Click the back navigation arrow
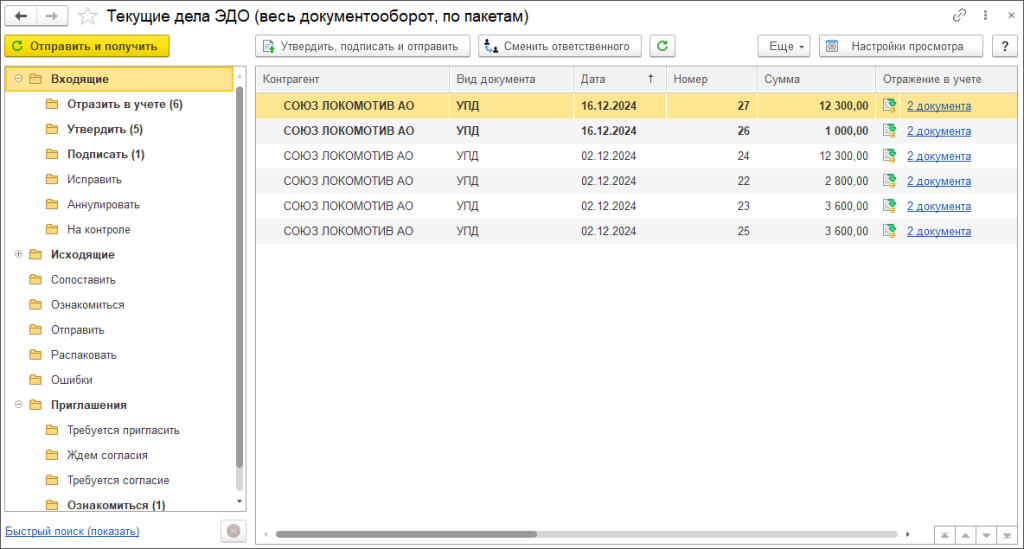 tap(21, 16)
